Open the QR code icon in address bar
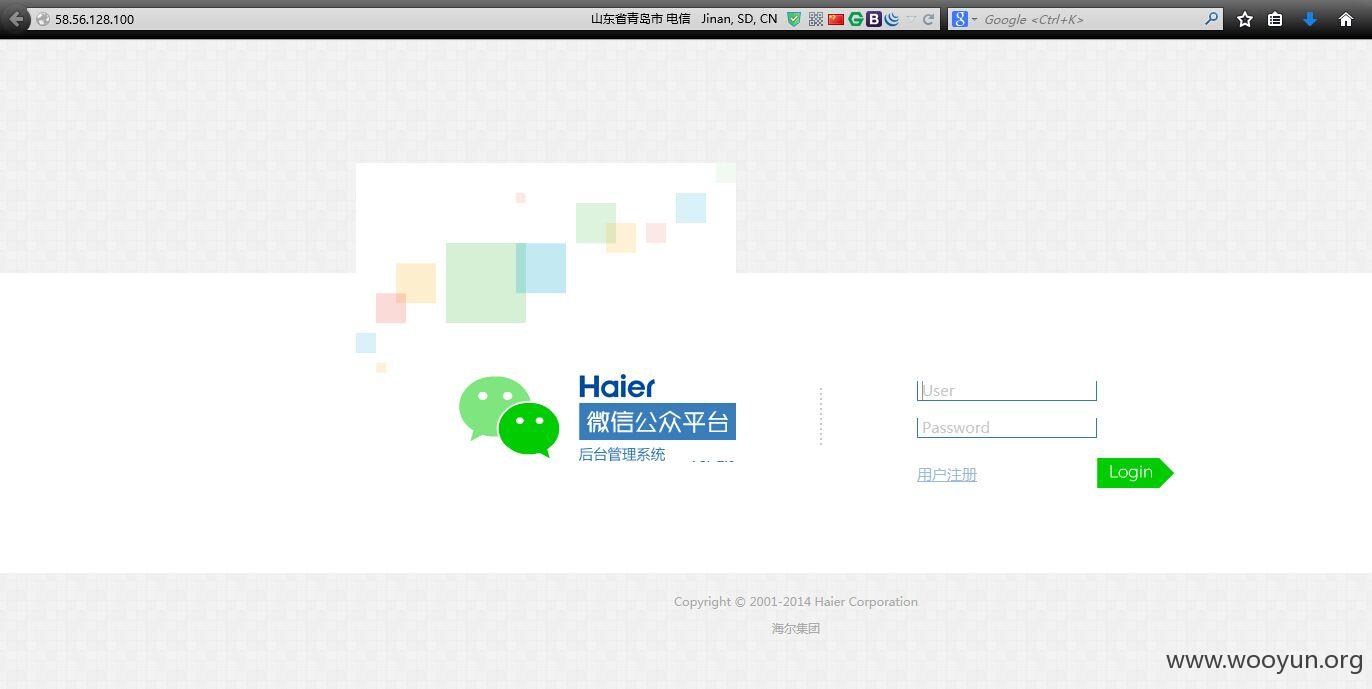 click(x=816, y=19)
